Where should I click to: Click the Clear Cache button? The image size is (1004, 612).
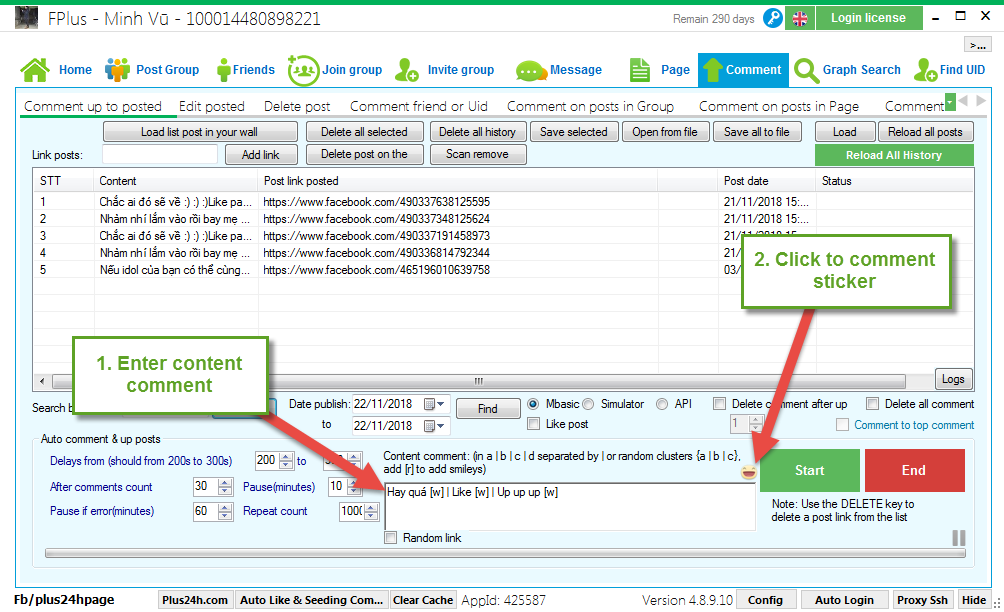[423, 600]
